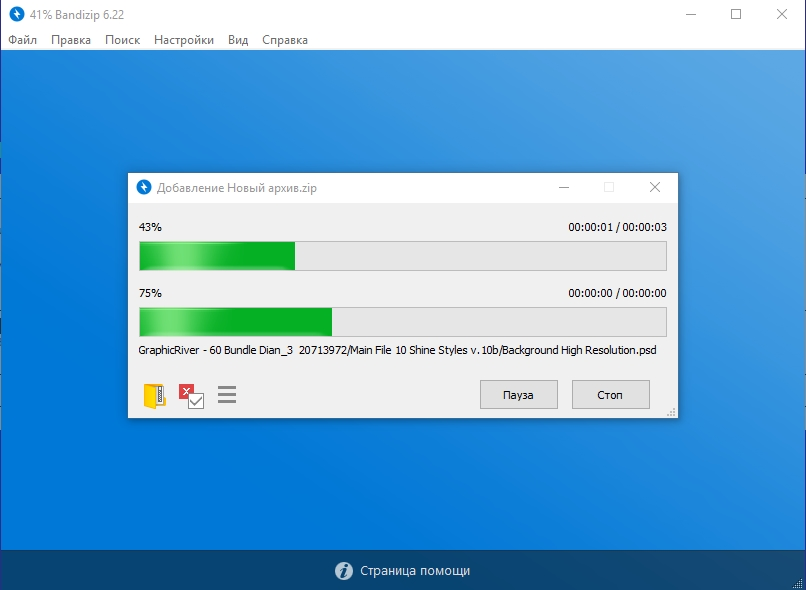This screenshot has height=590, width=806.
Task: Open the Вид menu
Action: (238, 40)
